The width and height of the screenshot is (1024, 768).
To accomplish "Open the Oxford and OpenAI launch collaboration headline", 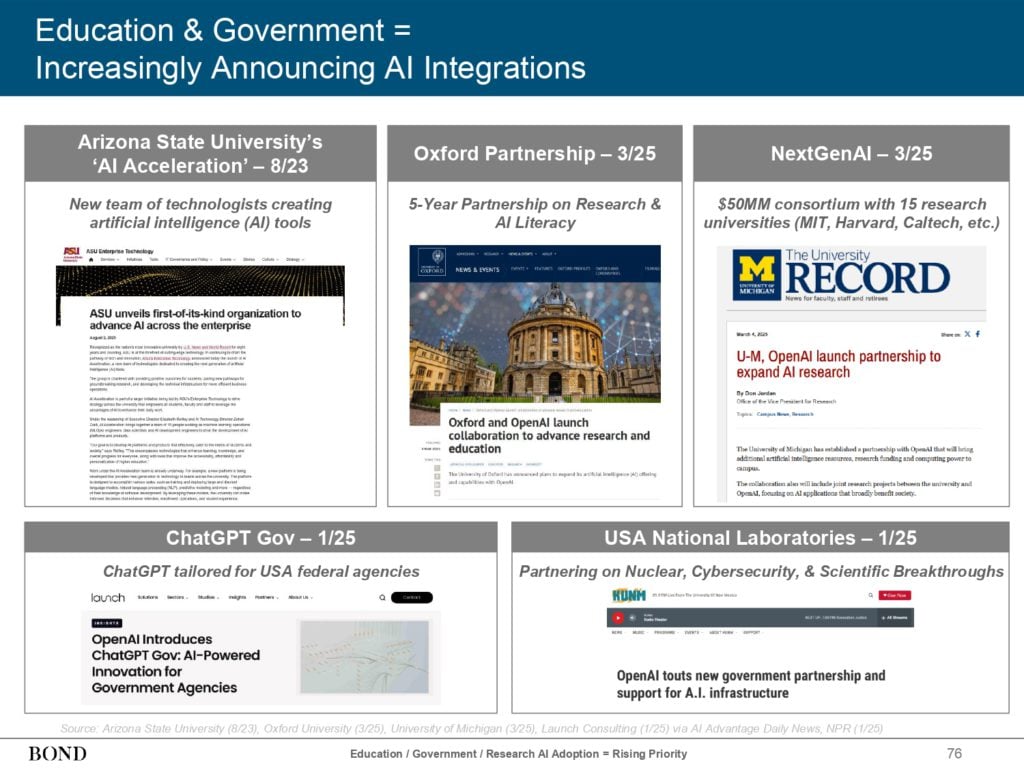I will pyautogui.click(x=549, y=436).
